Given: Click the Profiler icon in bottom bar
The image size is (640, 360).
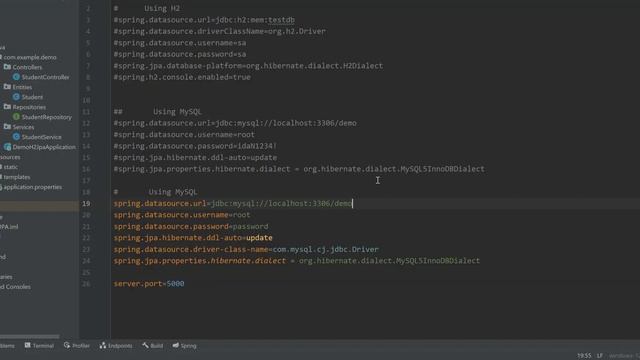Looking at the screenshot, I should pos(67,345).
